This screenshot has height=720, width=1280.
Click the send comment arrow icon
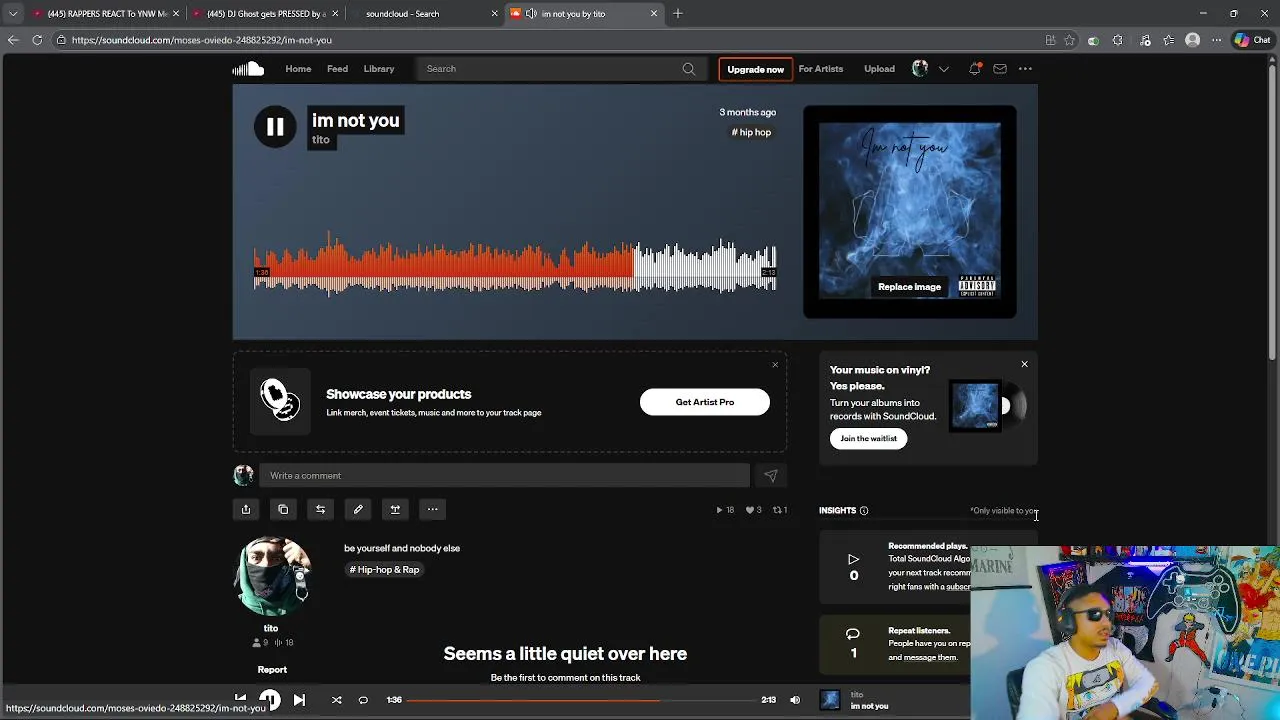770,476
